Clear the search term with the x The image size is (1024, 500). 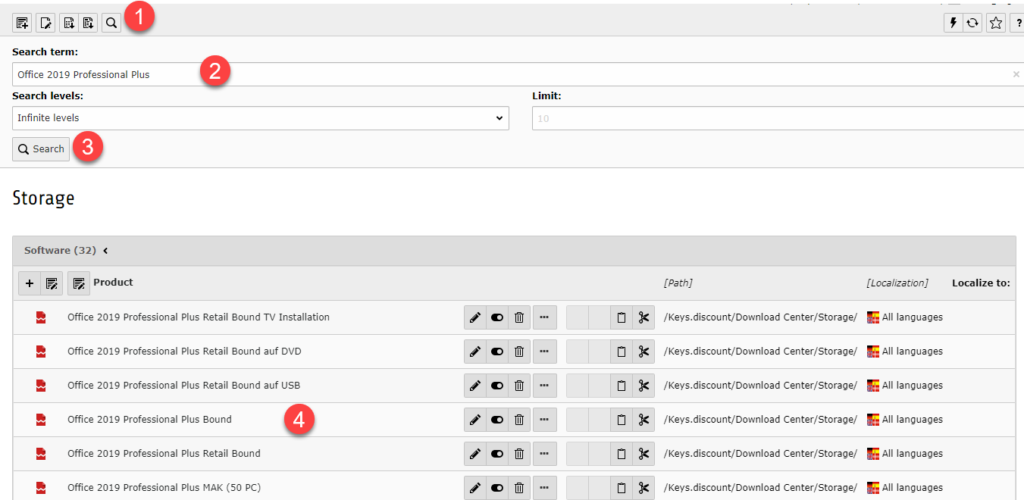tap(1016, 74)
